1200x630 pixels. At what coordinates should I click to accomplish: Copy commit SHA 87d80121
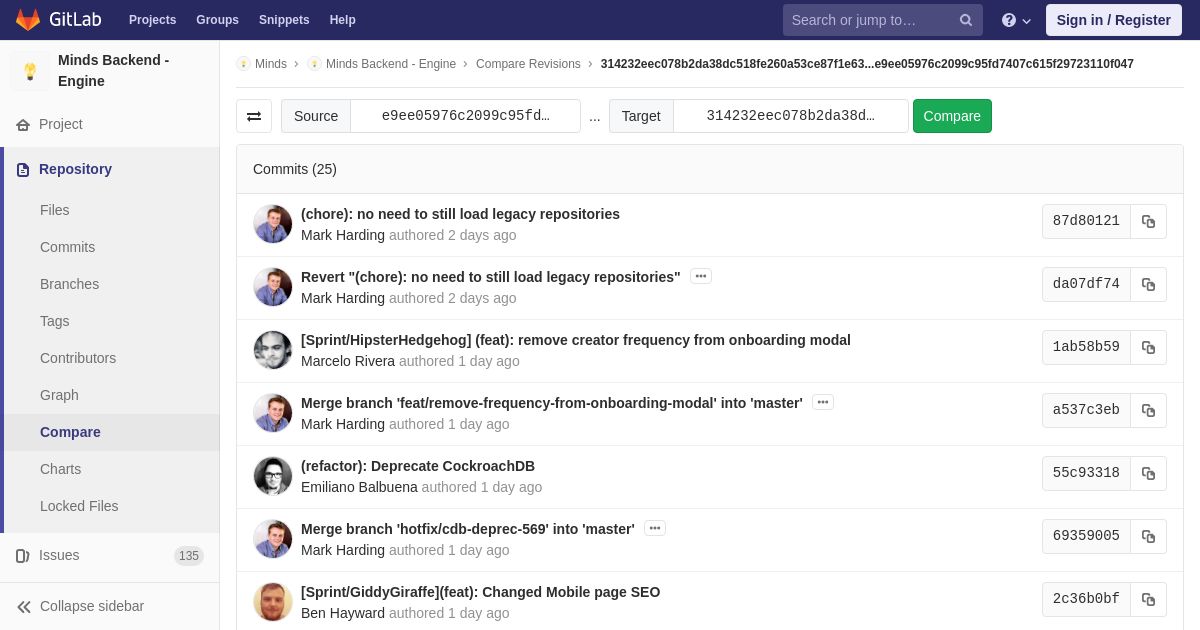tap(1148, 222)
